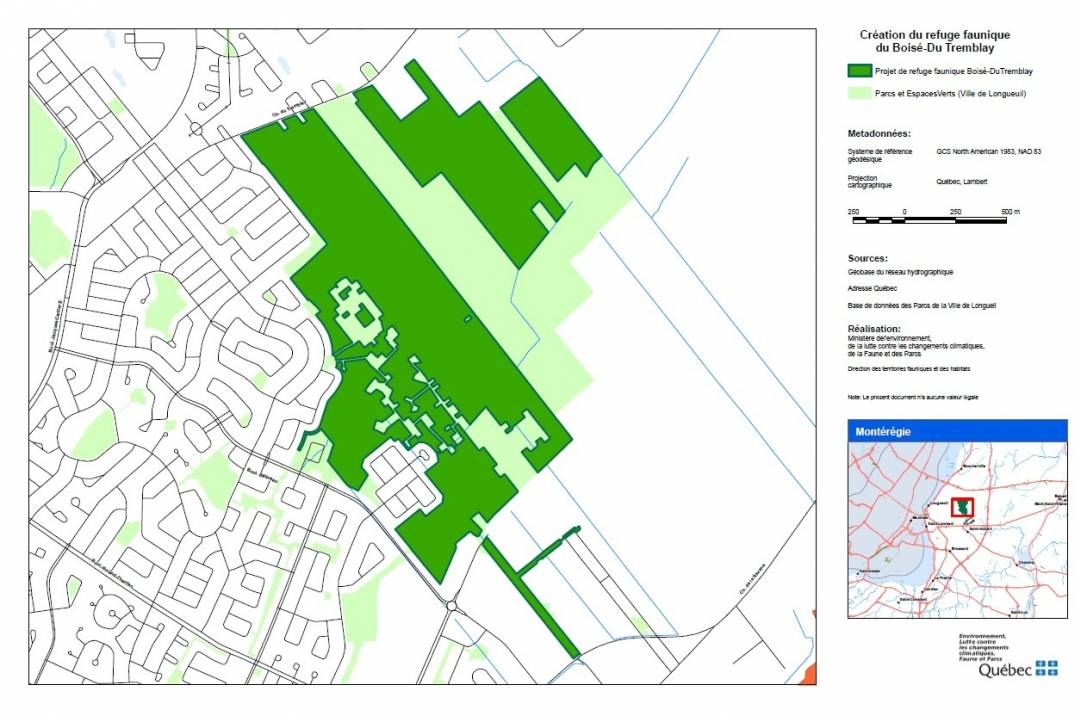Click the Montérégie inset overview map
The width and height of the screenshot is (1081, 716).
coord(957,529)
